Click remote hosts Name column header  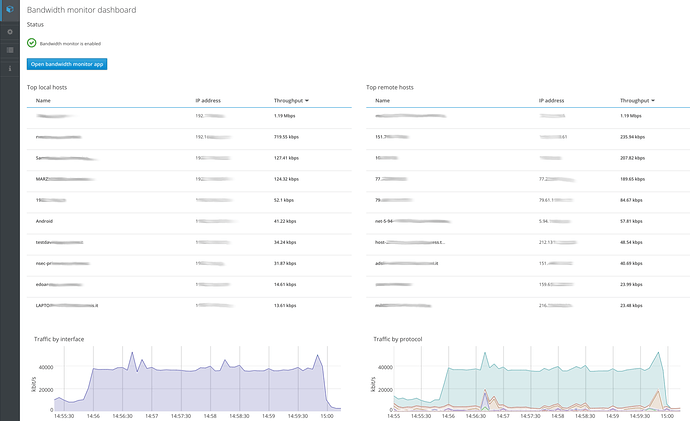tap(382, 101)
